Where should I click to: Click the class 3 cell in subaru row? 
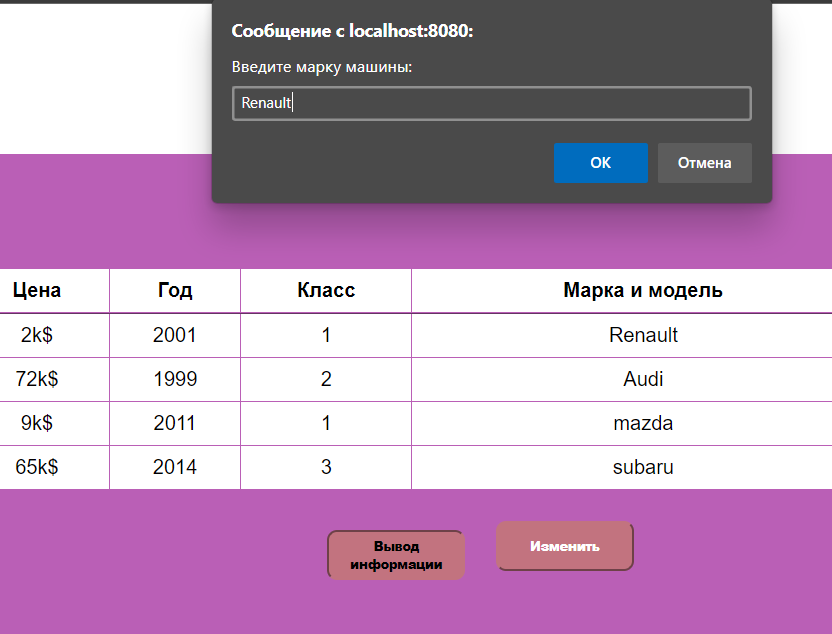pos(326,467)
